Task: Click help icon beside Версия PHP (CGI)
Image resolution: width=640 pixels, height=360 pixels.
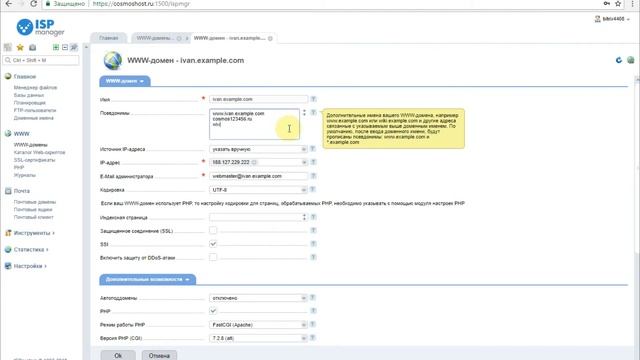Action: 313,338
